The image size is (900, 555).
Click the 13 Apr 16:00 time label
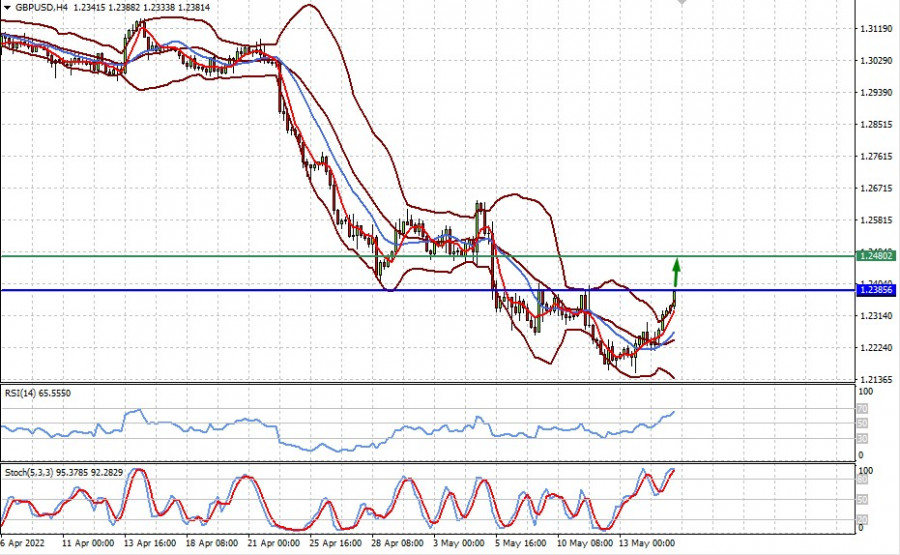[x=149, y=543]
